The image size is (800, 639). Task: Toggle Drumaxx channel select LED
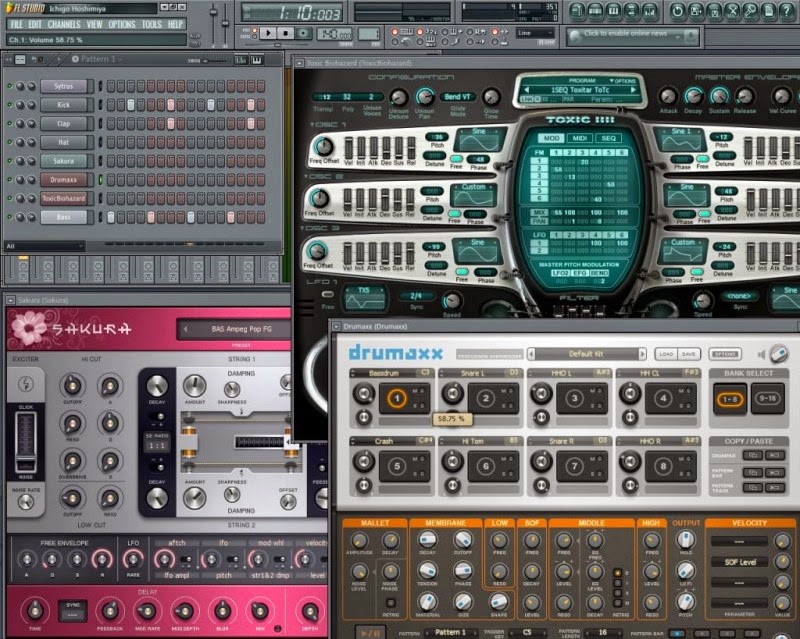(x=101, y=180)
